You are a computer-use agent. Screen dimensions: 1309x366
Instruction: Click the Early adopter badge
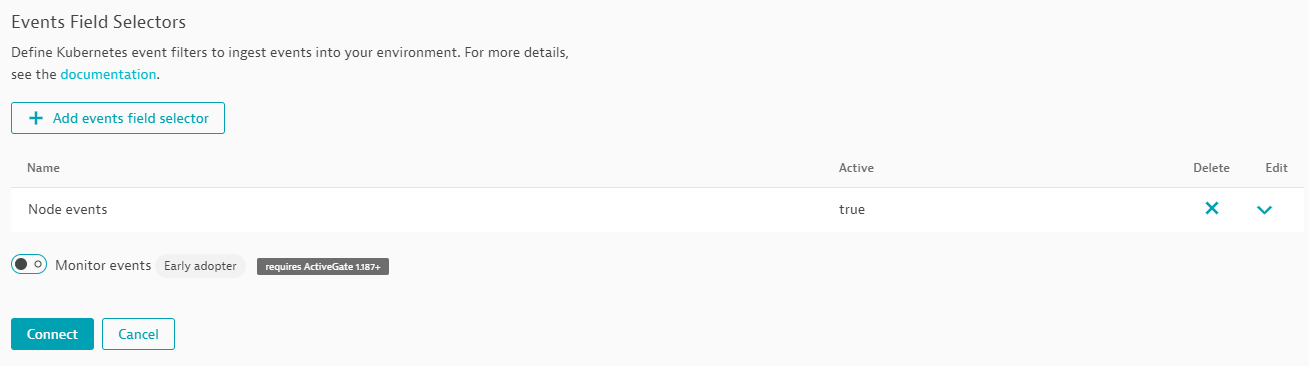click(x=200, y=266)
